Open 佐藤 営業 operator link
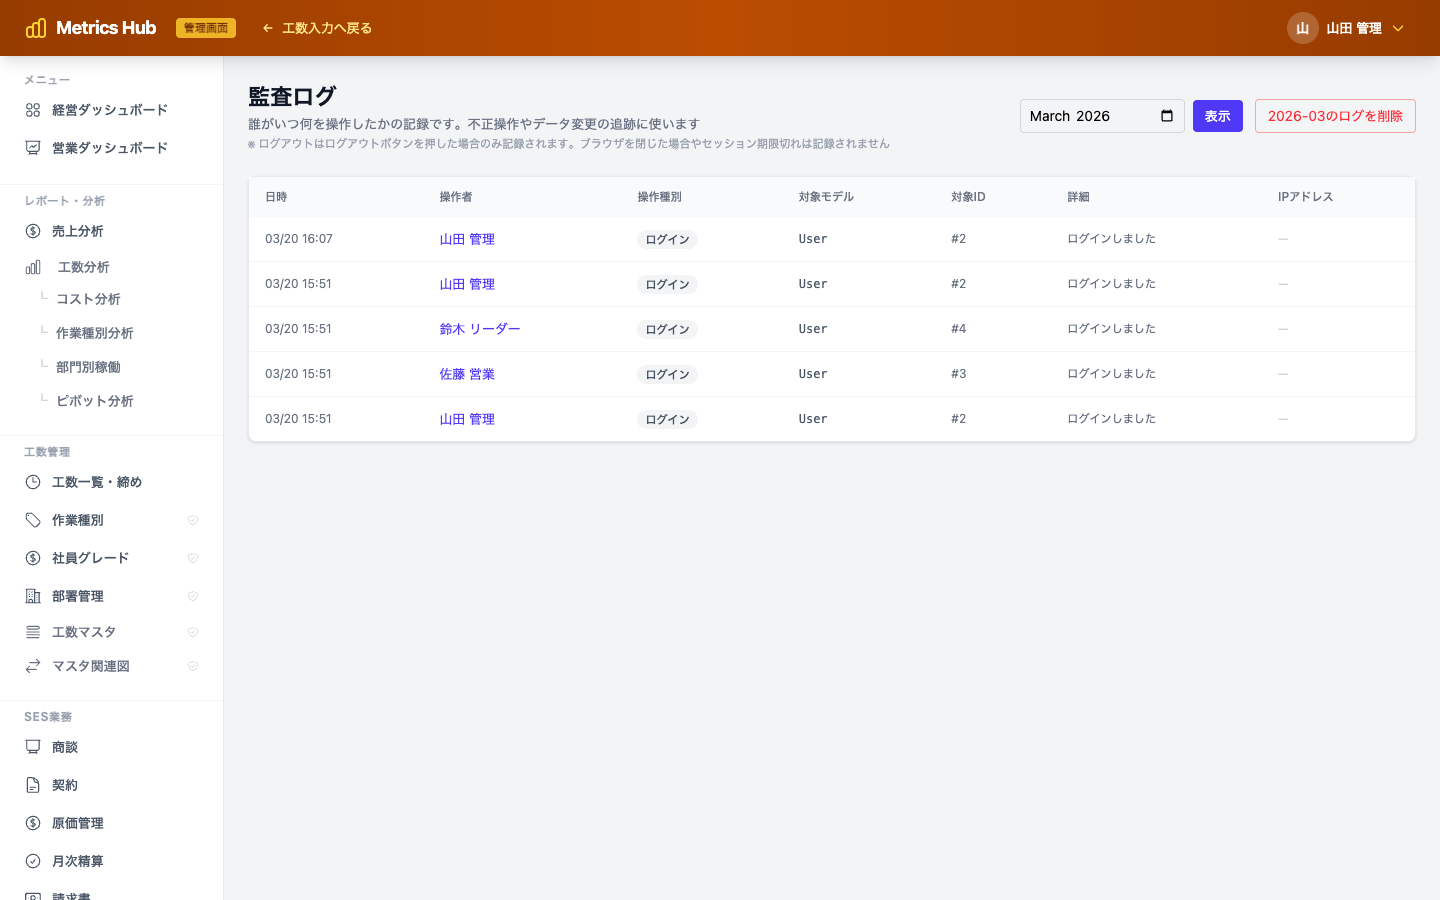This screenshot has height=900, width=1440. (467, 374)
